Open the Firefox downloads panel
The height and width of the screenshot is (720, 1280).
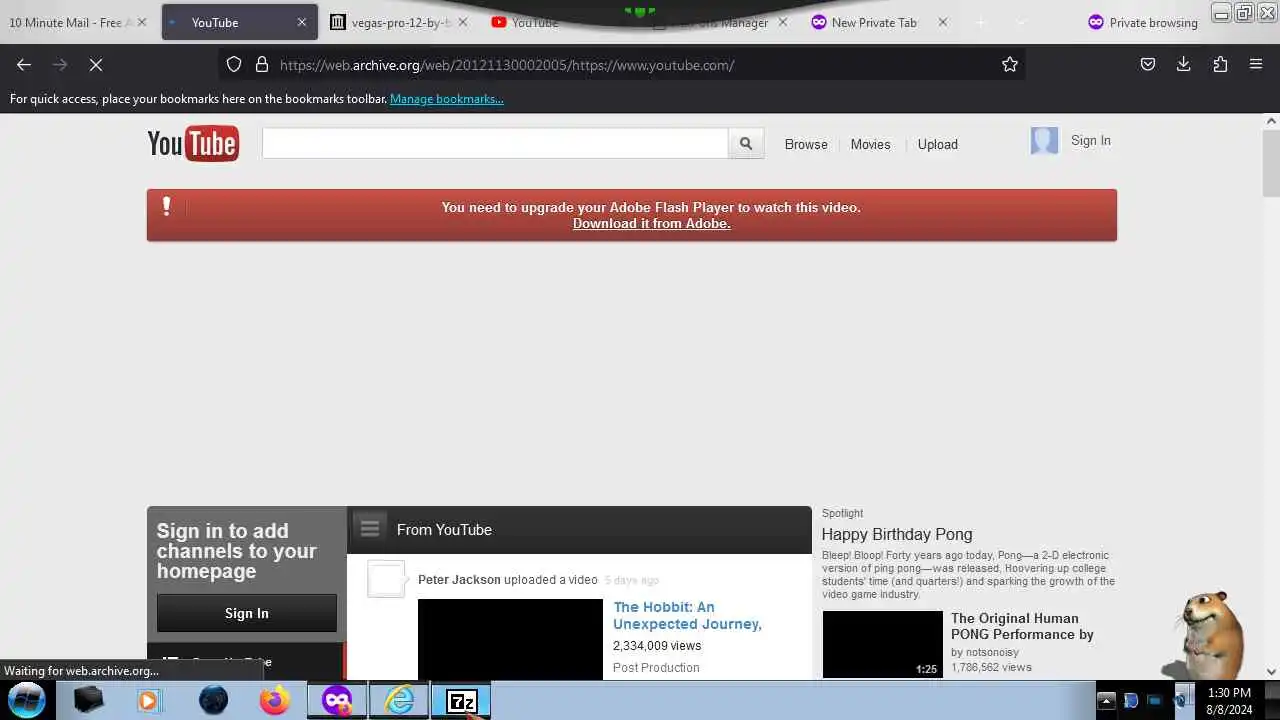[x=1183, y=64]
